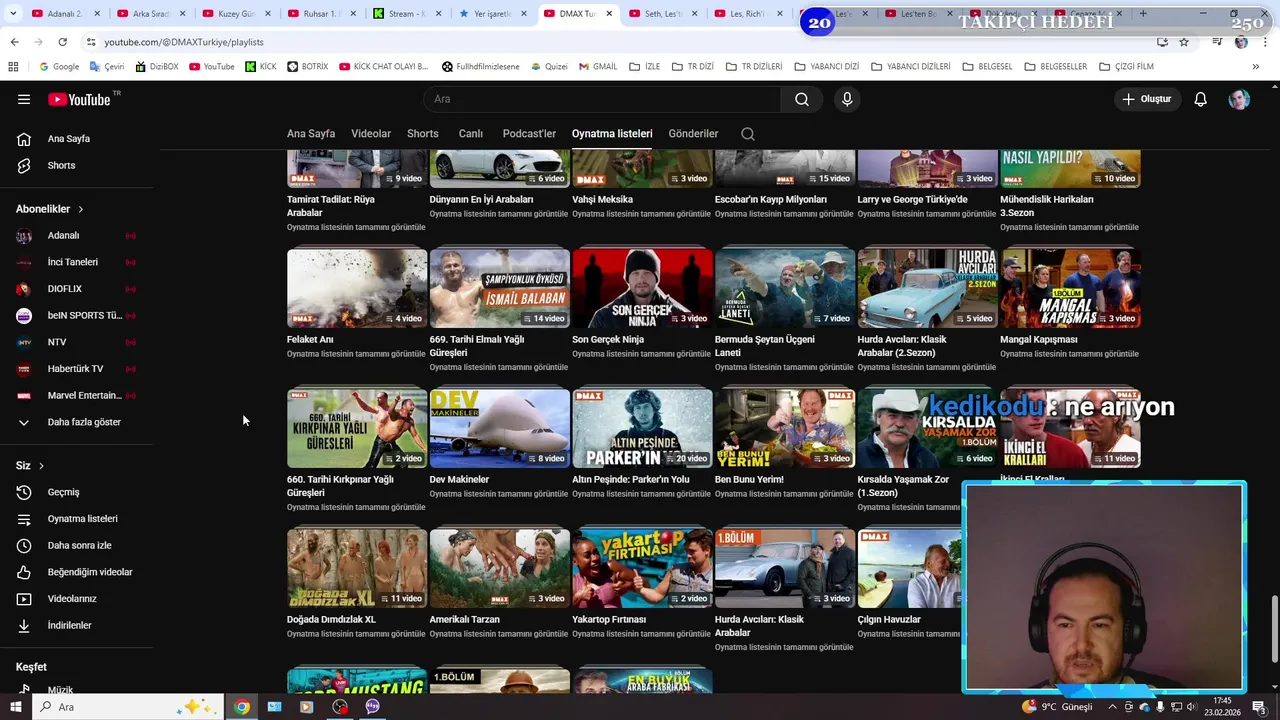Open the ÇİZGİ FİLM bookmark folder
The image size is (1280, 720).
tap(1126, 67)
